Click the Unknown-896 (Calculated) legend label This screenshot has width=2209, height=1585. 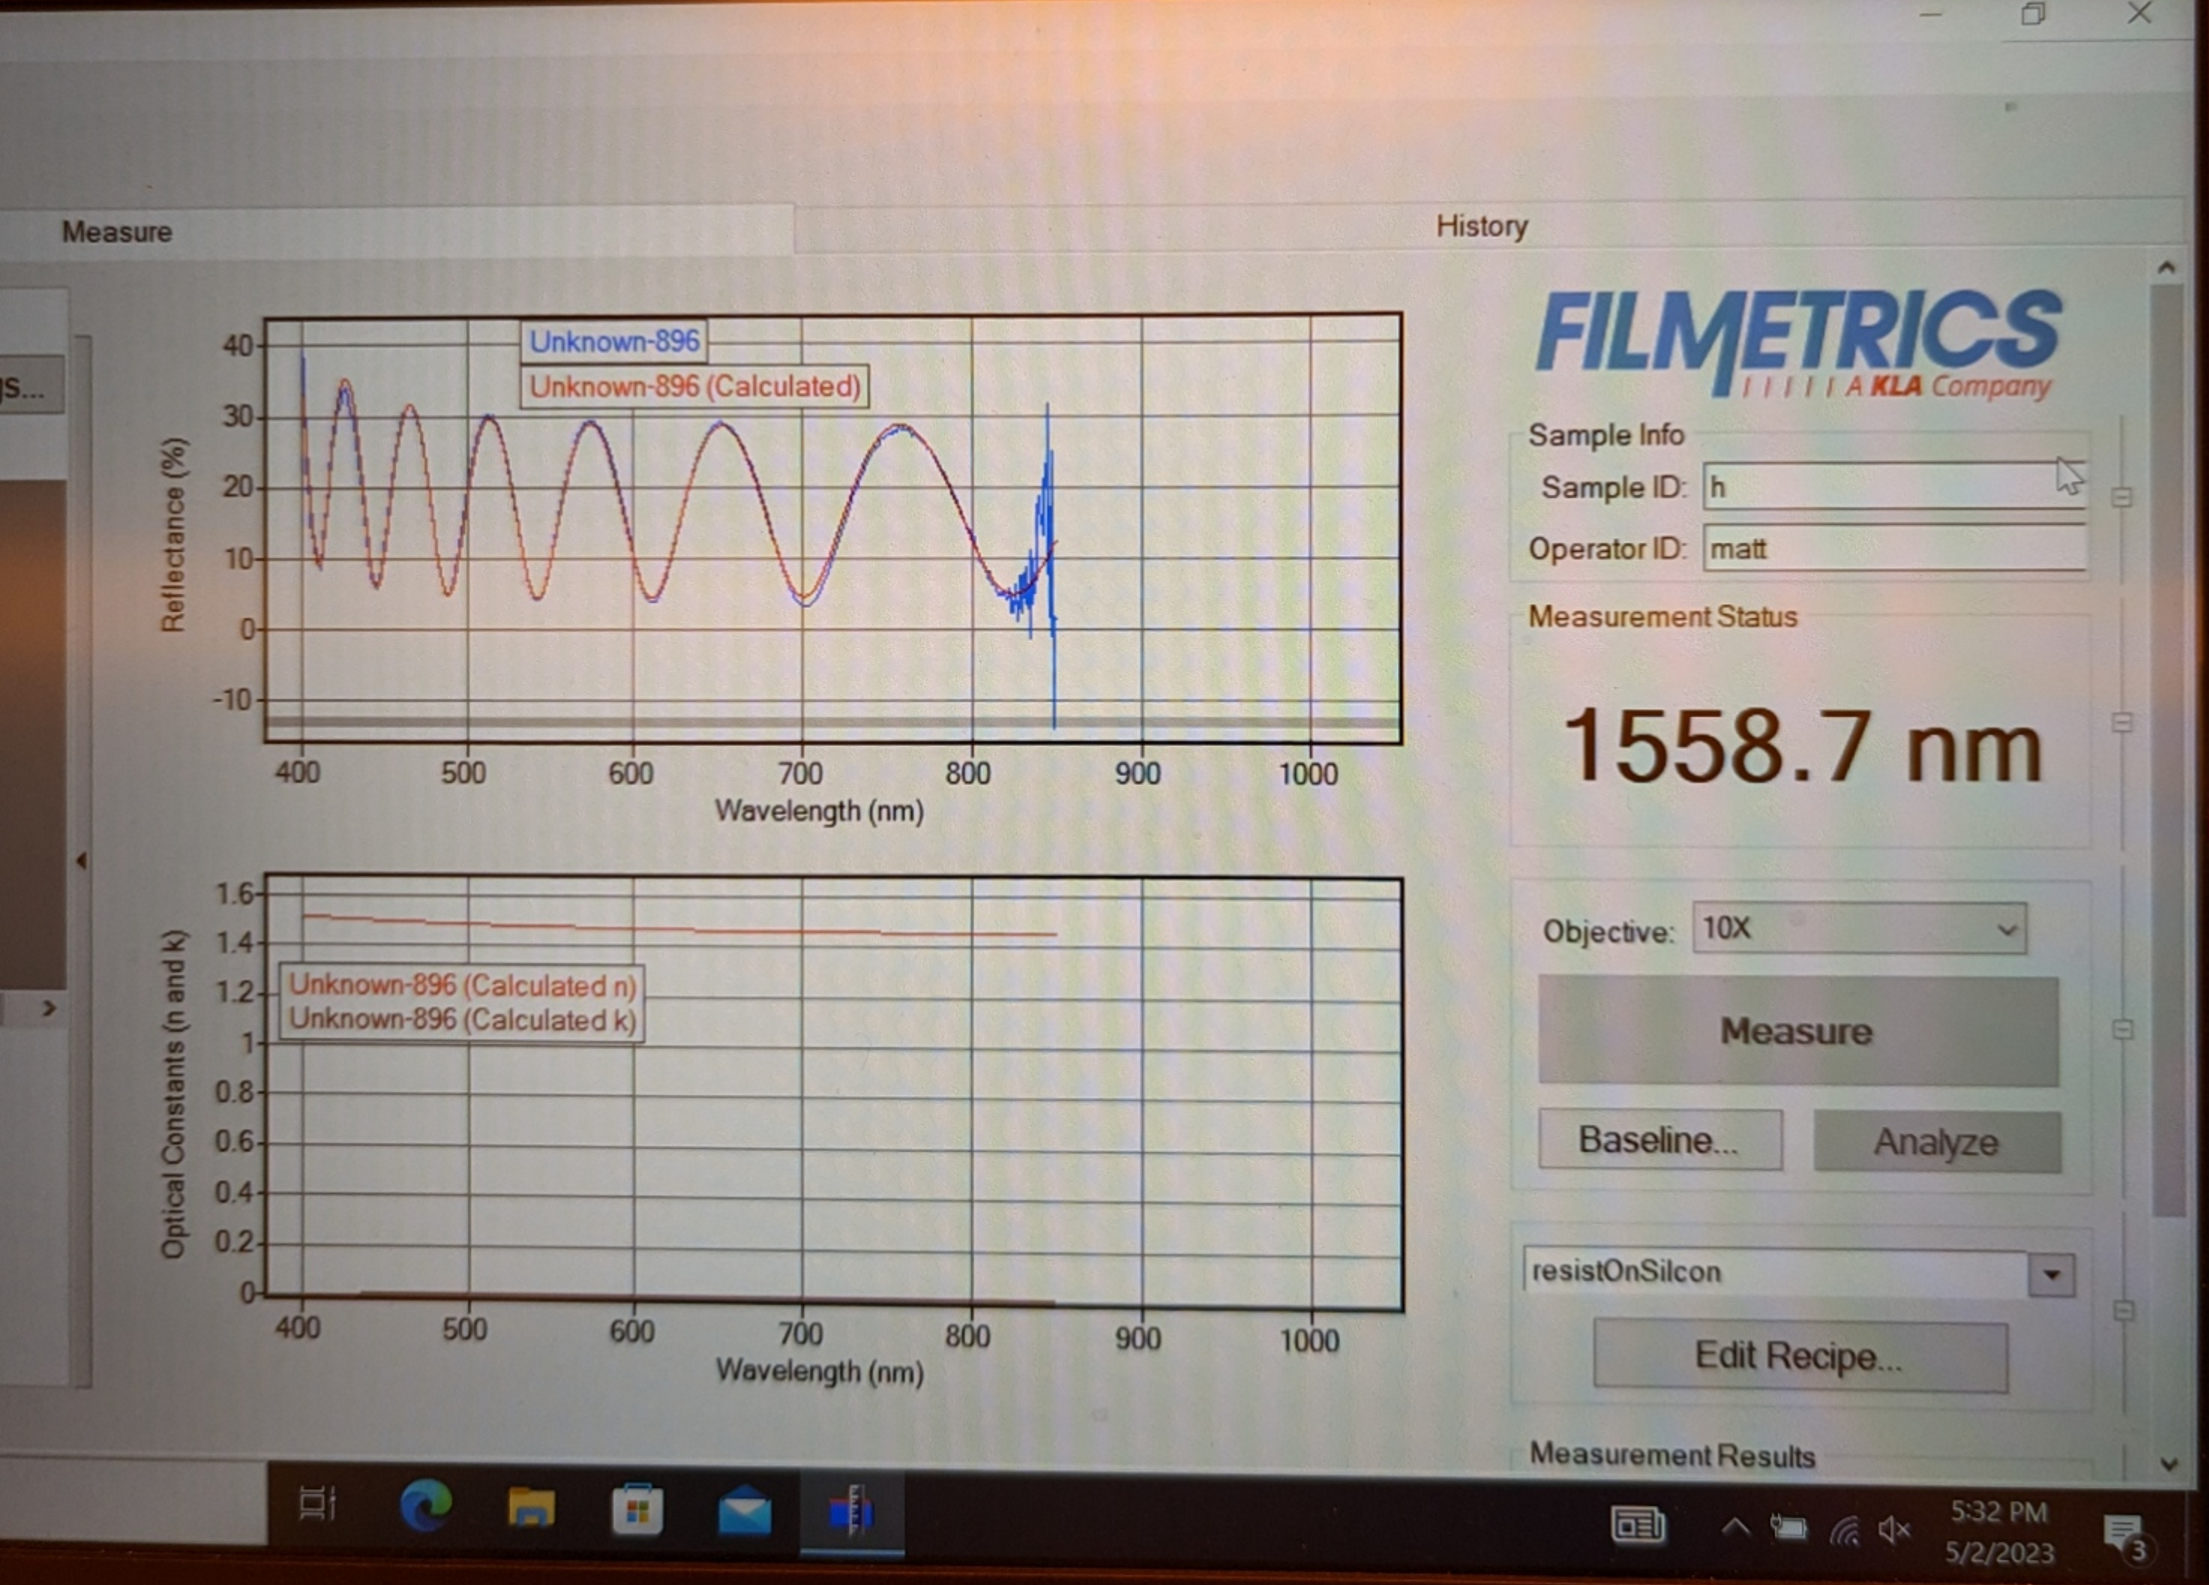tap(695, 386)
